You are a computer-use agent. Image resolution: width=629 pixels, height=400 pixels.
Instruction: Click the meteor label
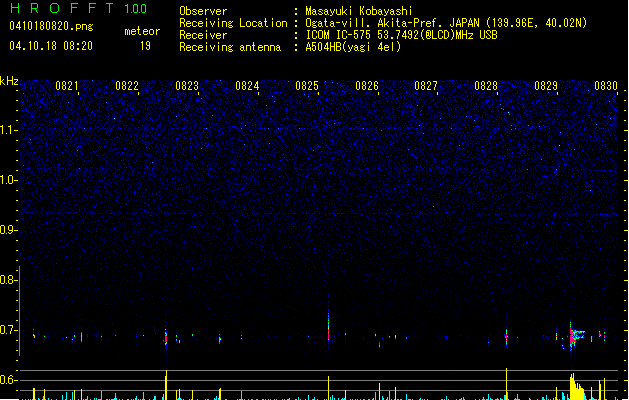pyautogui.click(x=142, y=31)
